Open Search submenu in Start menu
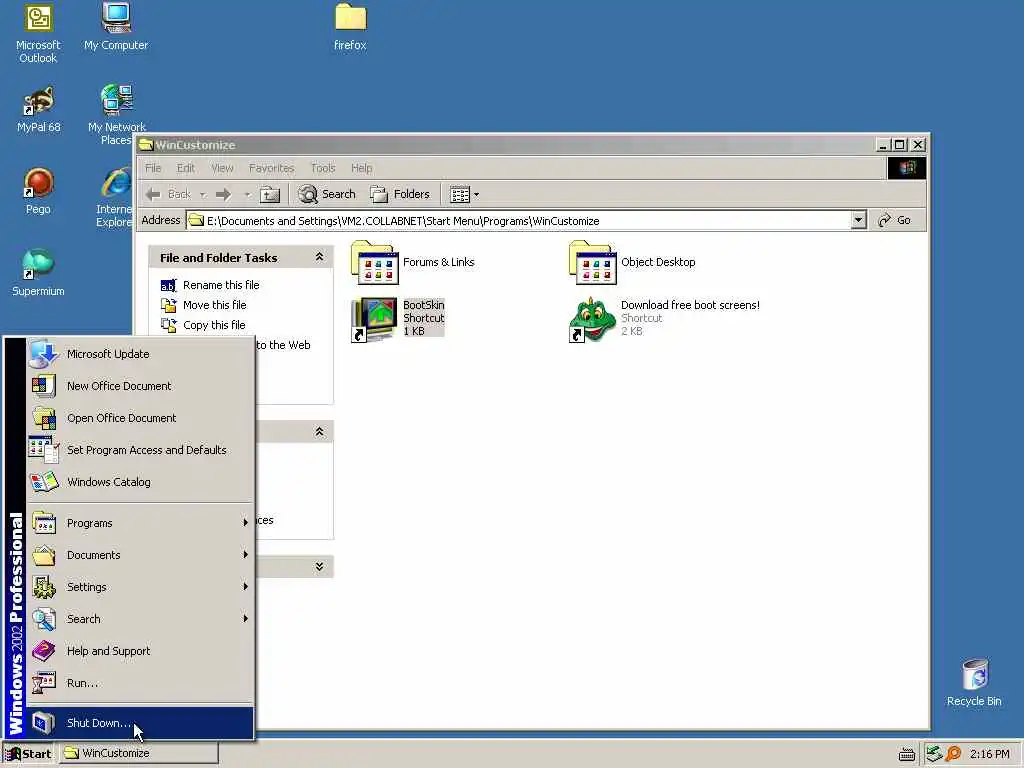 (x=140, y=619)
